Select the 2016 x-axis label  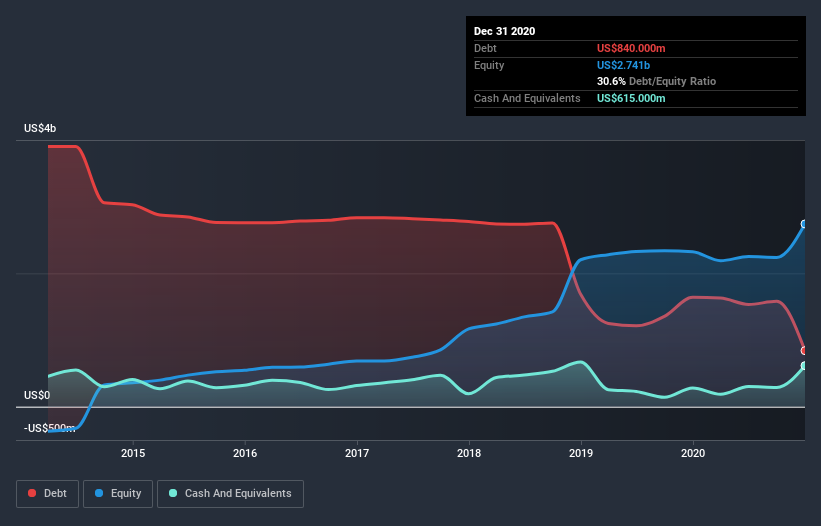coord(245,453)
